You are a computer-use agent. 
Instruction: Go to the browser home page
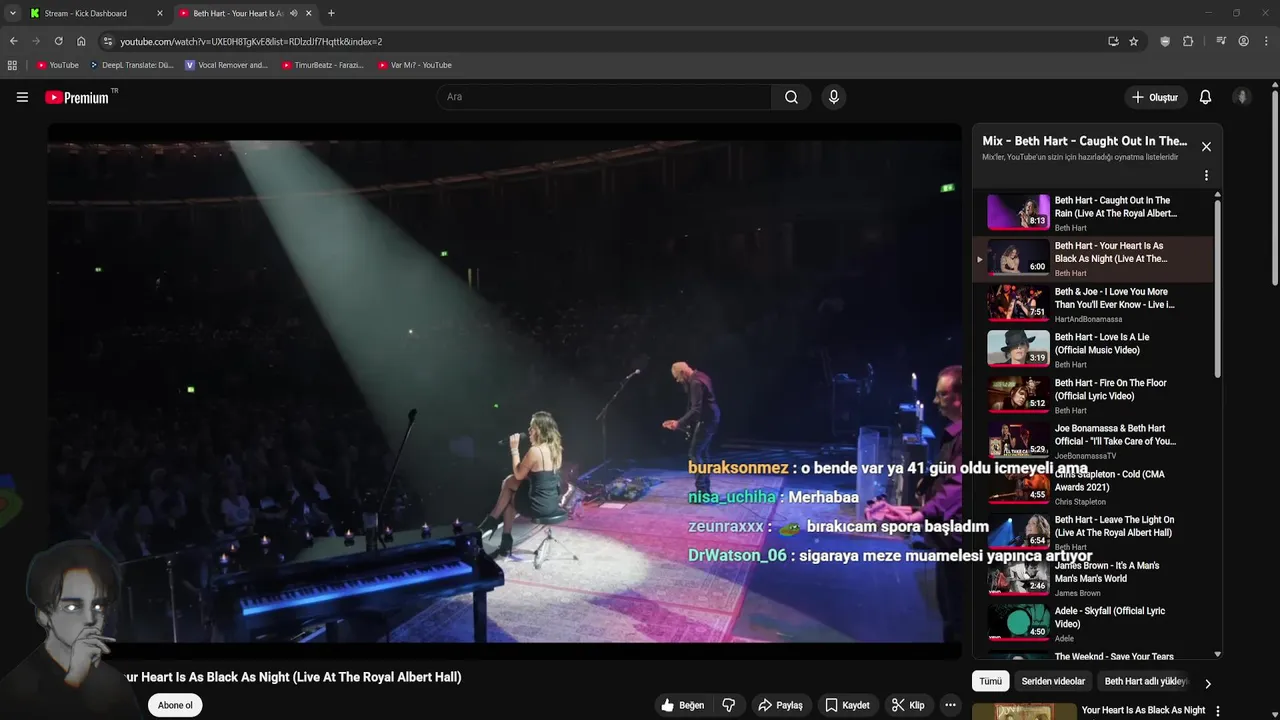tap(81, 41)
